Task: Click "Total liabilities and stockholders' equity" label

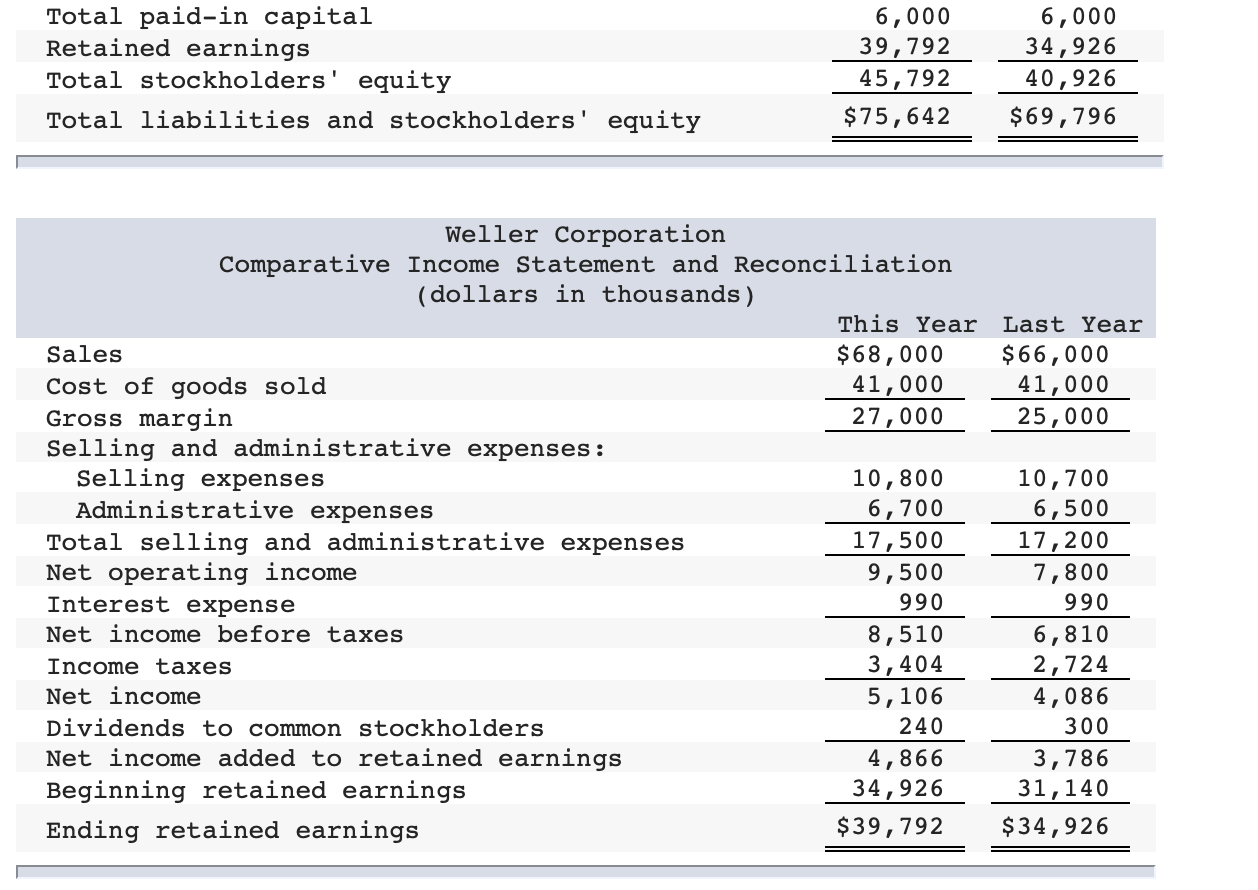Action: coord(373,121)
